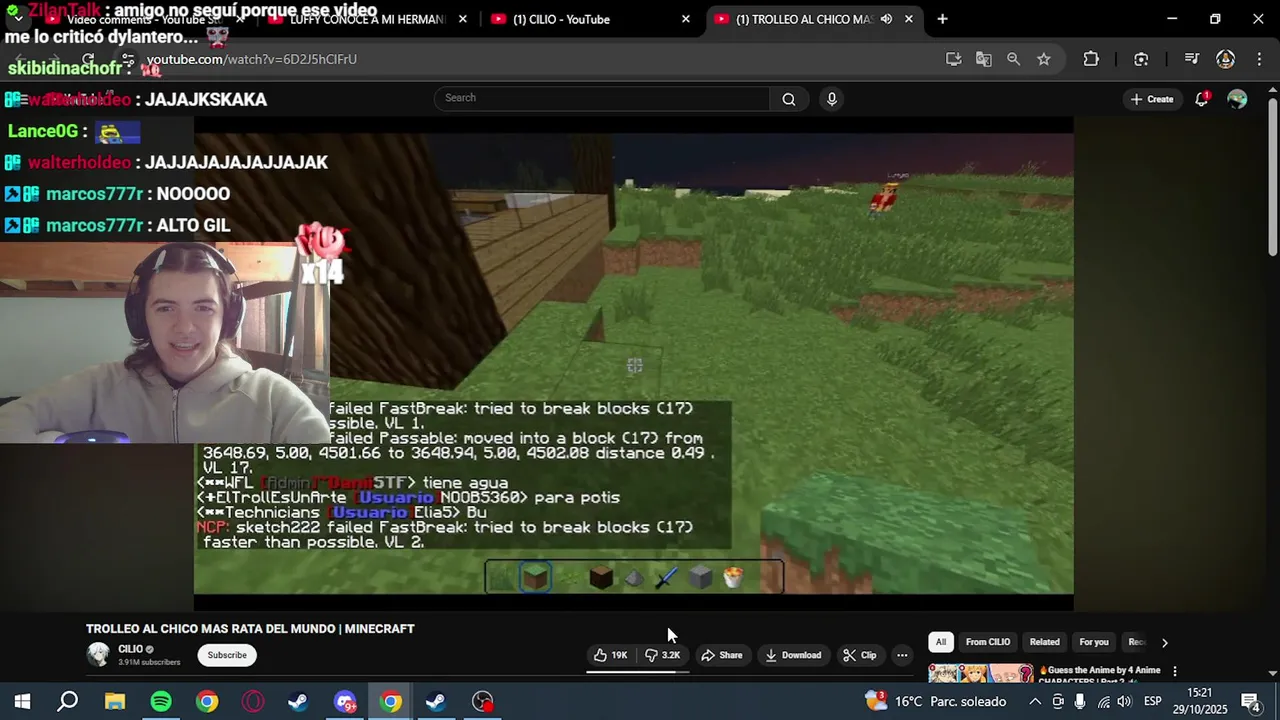Open the ESP language switcher
This screenshot has width=1280, height=720.
pos(1152,701)
